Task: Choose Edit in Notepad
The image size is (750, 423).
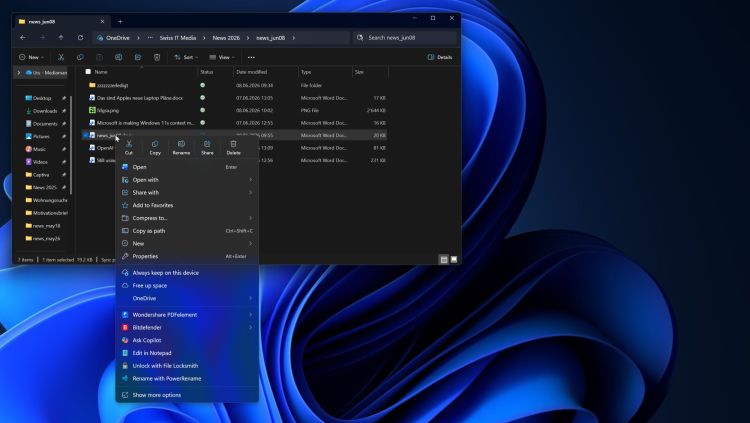Action: point(187,353)
